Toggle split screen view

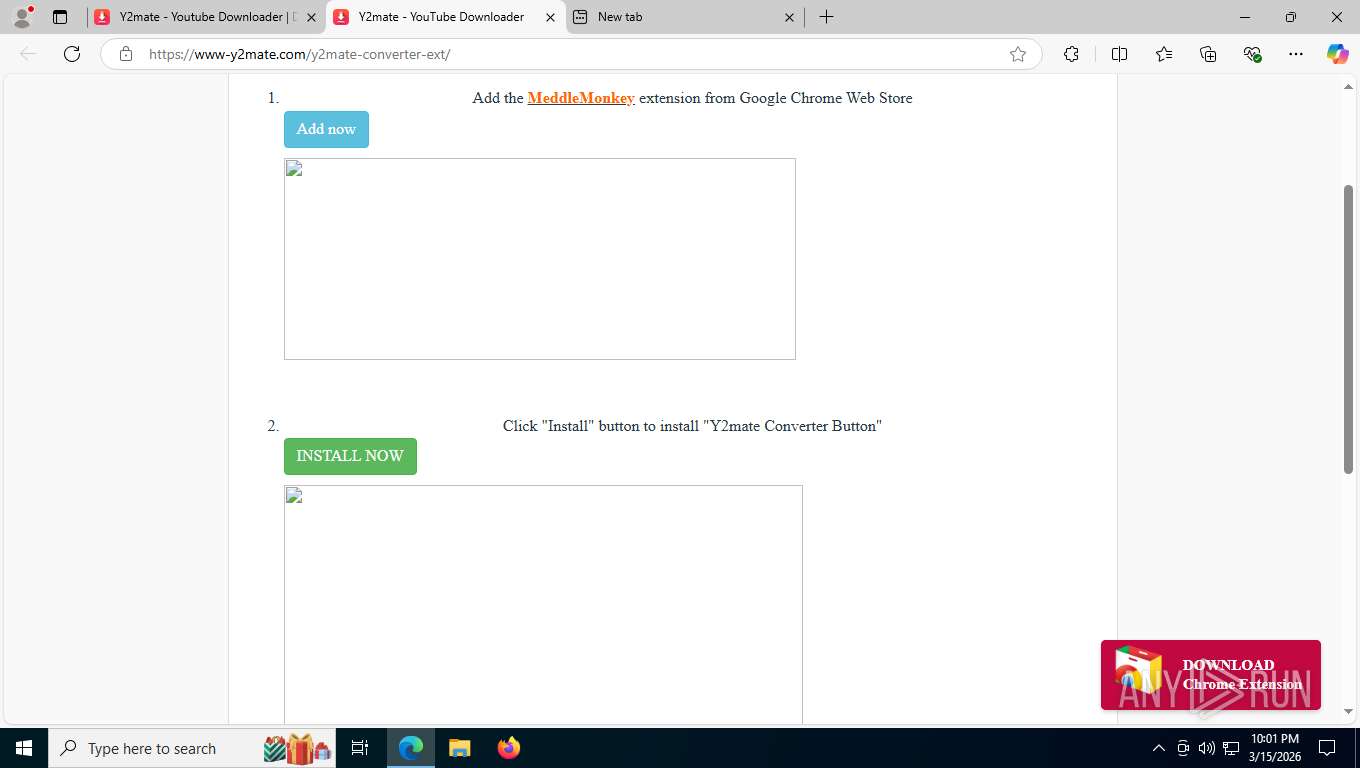click(1119, 54)
